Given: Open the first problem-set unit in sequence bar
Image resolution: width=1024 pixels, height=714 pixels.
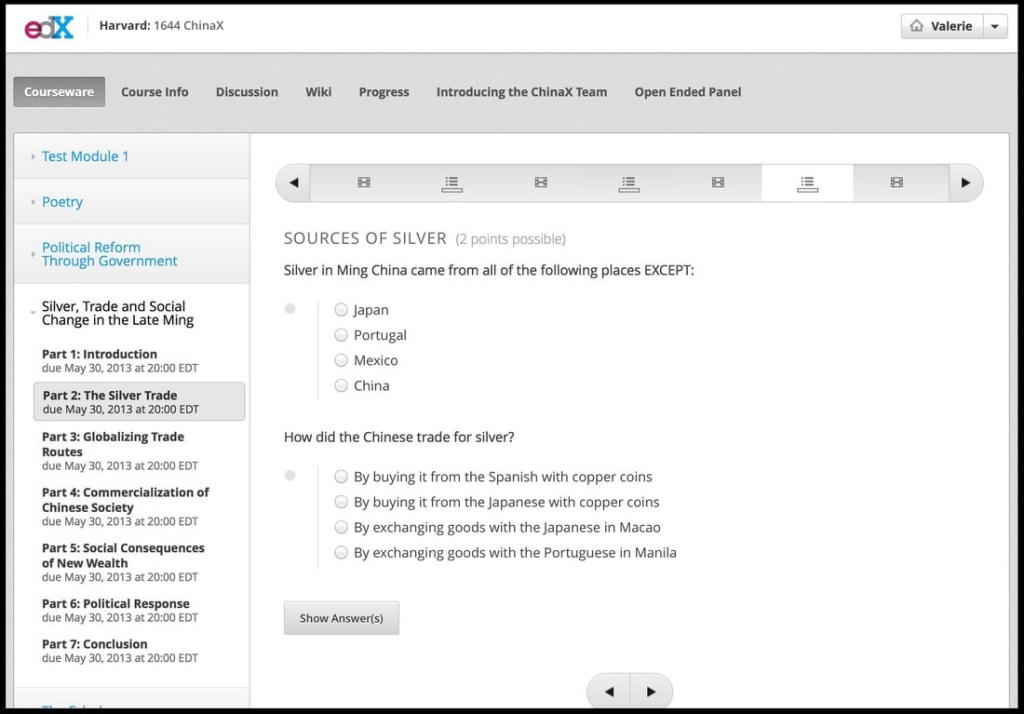Looking at the screenshot, I should (452, 183).
